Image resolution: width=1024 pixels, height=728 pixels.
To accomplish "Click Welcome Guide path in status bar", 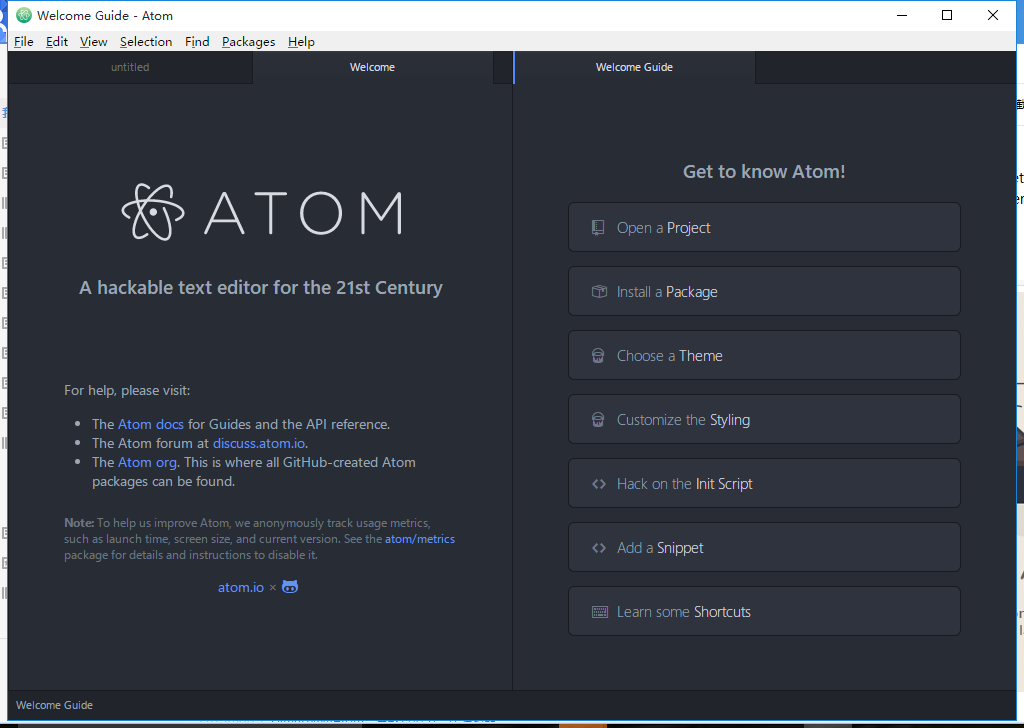I will pos(54,705).
